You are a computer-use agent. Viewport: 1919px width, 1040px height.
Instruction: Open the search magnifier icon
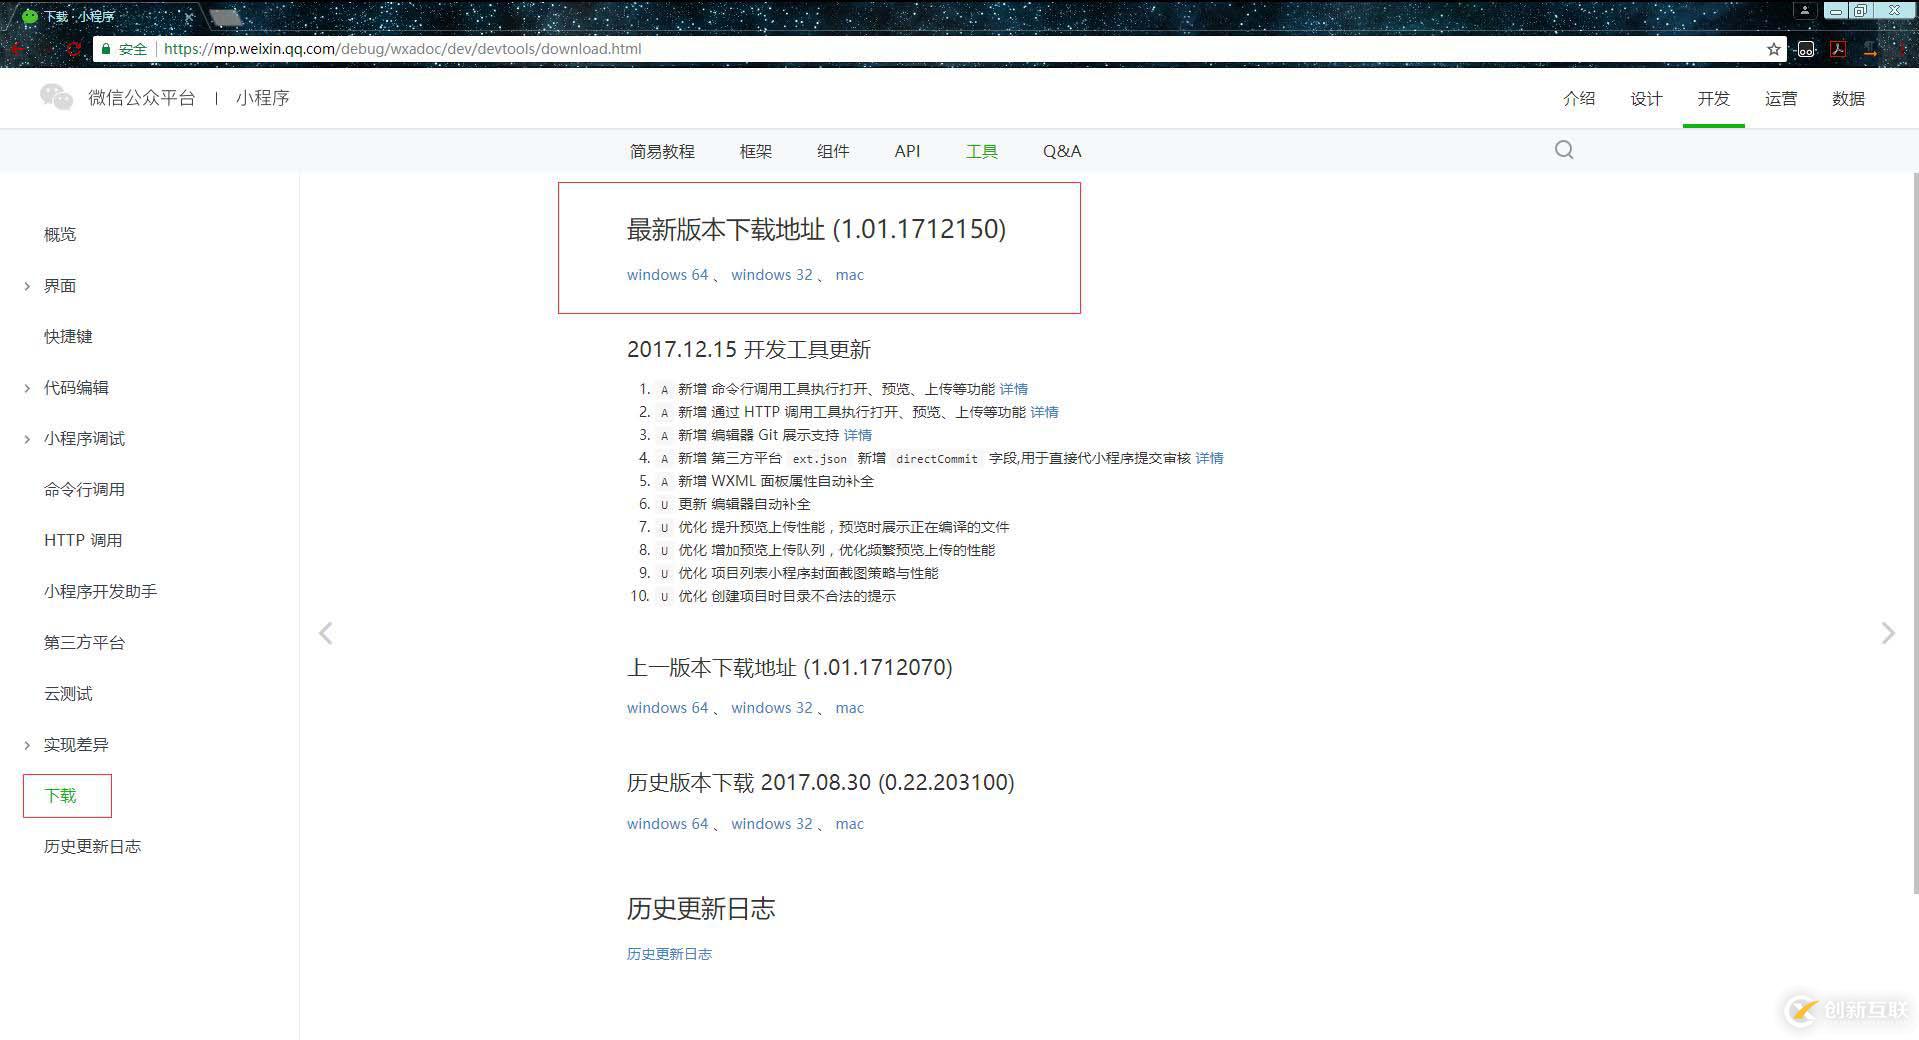click(1565, 150)
